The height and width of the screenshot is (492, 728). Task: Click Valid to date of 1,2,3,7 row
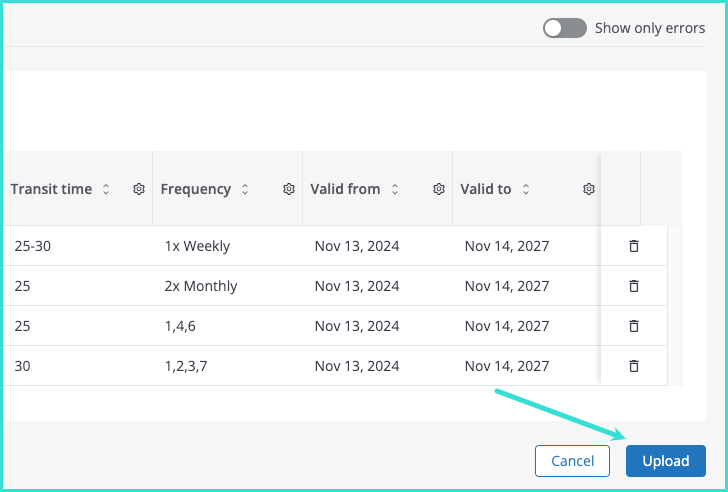(507, 366)
